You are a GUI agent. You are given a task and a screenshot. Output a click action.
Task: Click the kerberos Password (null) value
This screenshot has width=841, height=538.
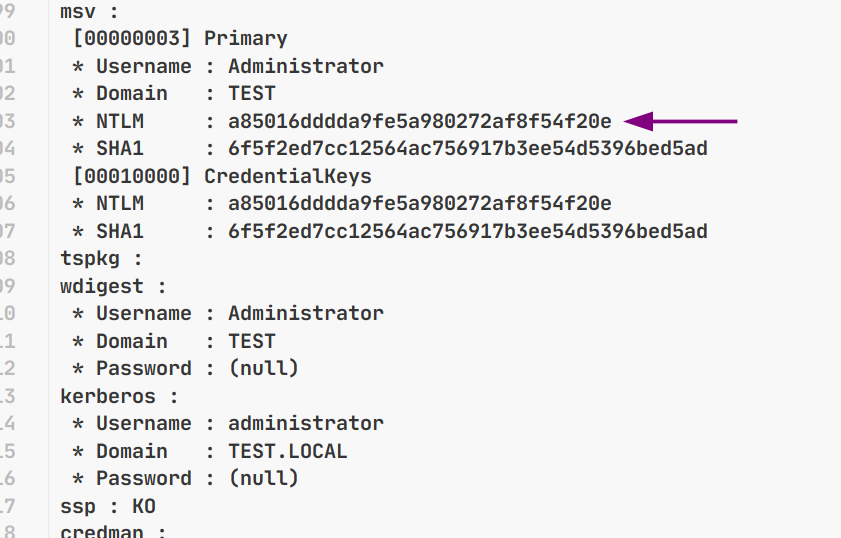click(263, 478)
